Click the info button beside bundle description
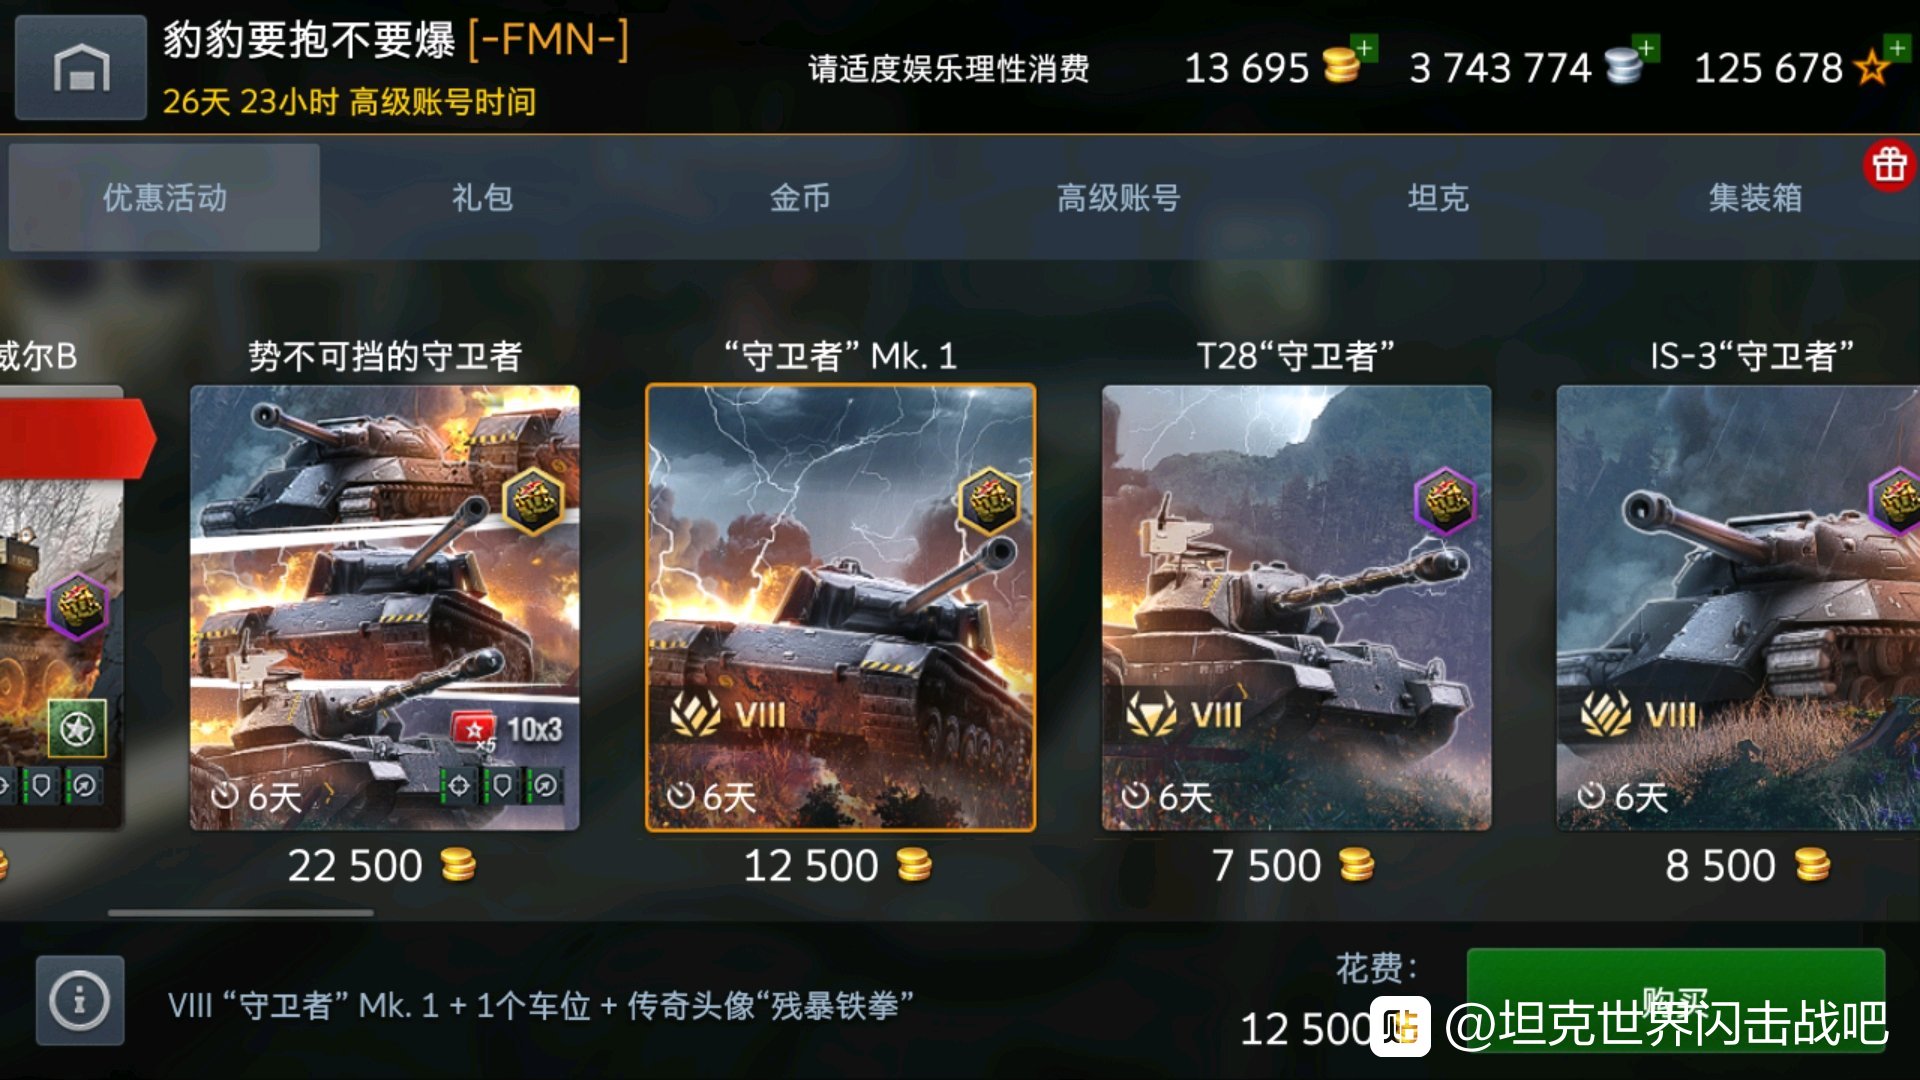Viewport: 1920px width, 1080px height. [80, 1000]
